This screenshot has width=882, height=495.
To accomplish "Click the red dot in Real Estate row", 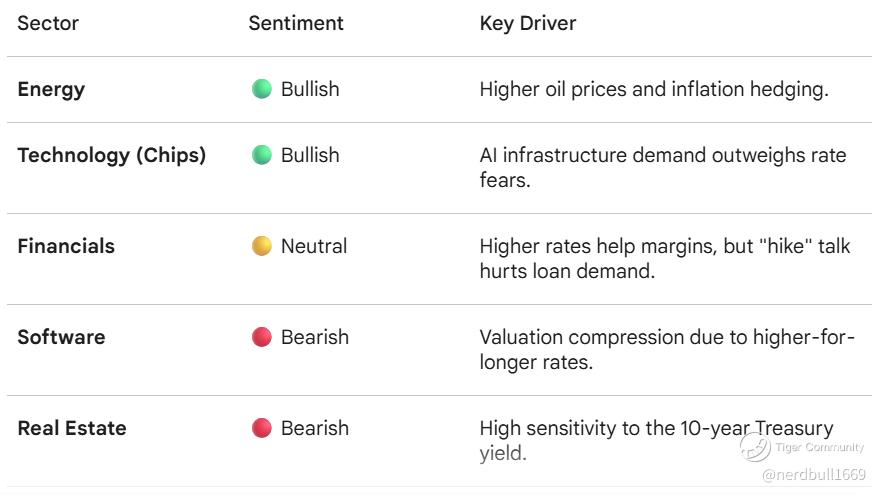I will 262,428.
